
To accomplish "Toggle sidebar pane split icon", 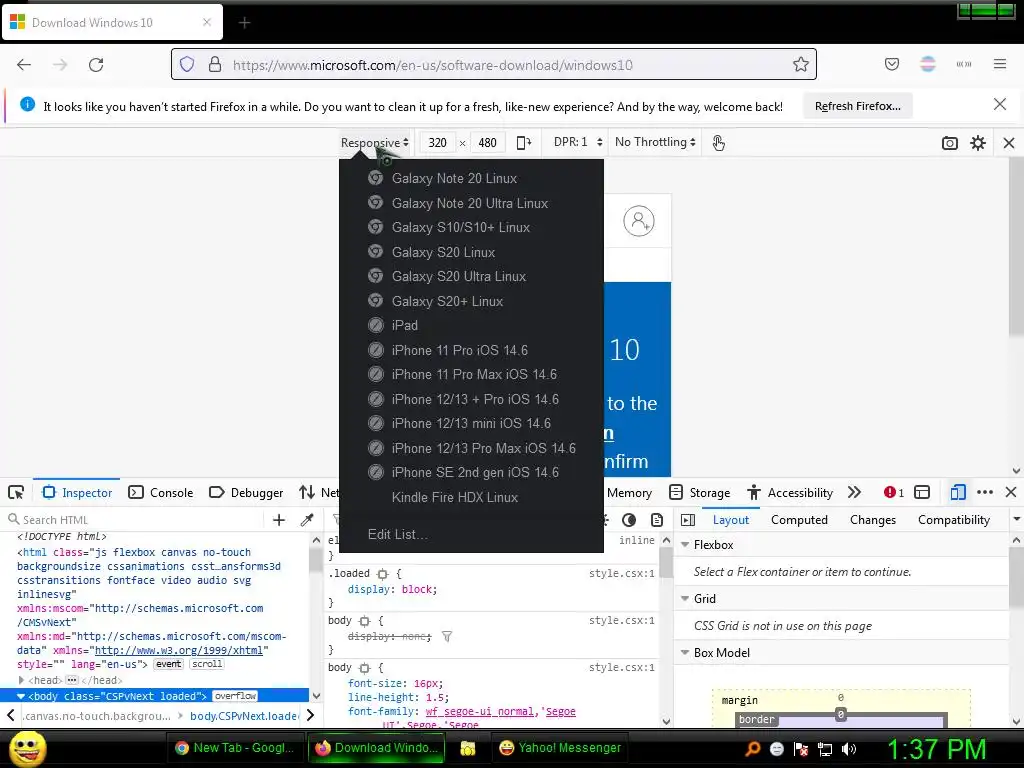I will [x=688, y=520].
